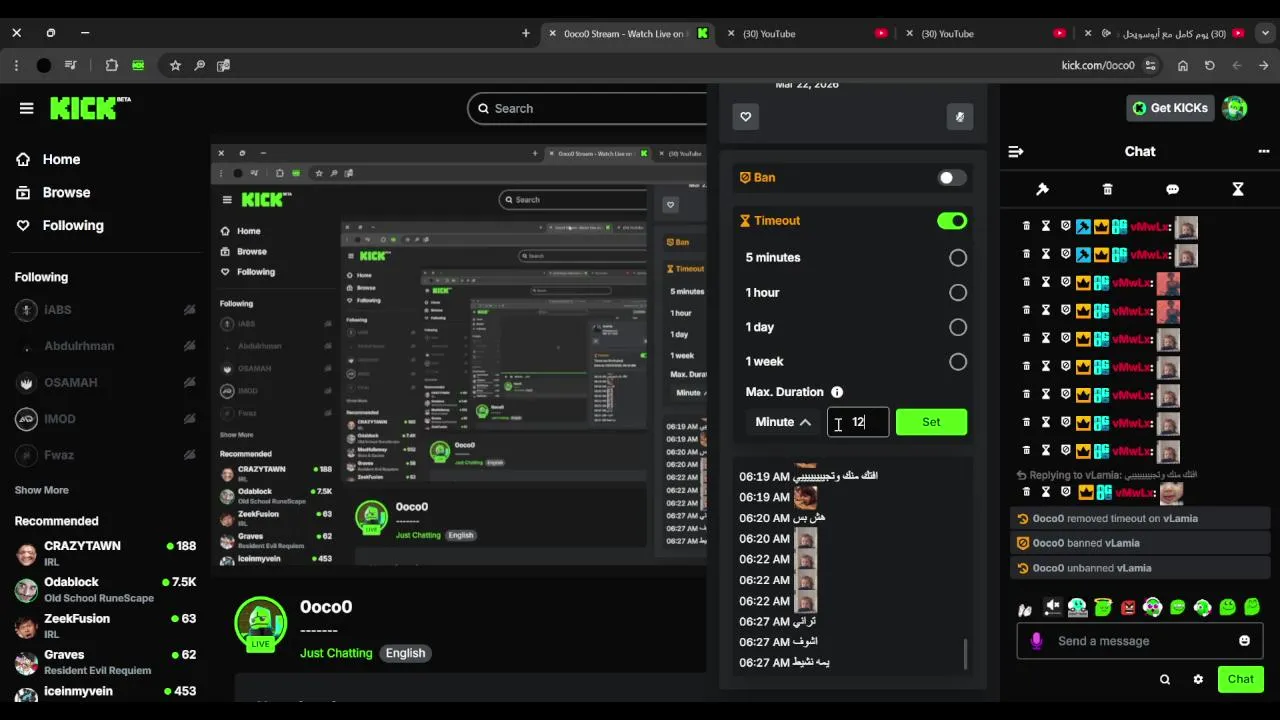Toggle notification bell for OSAMAH channel
1280x720 pixels.
click(x=189, y=382)
